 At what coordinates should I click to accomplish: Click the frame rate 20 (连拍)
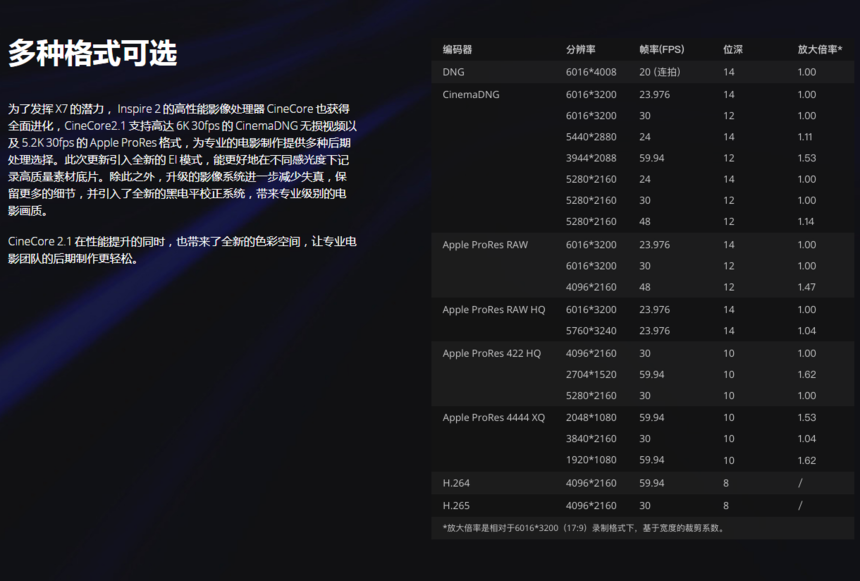[659, 72]
